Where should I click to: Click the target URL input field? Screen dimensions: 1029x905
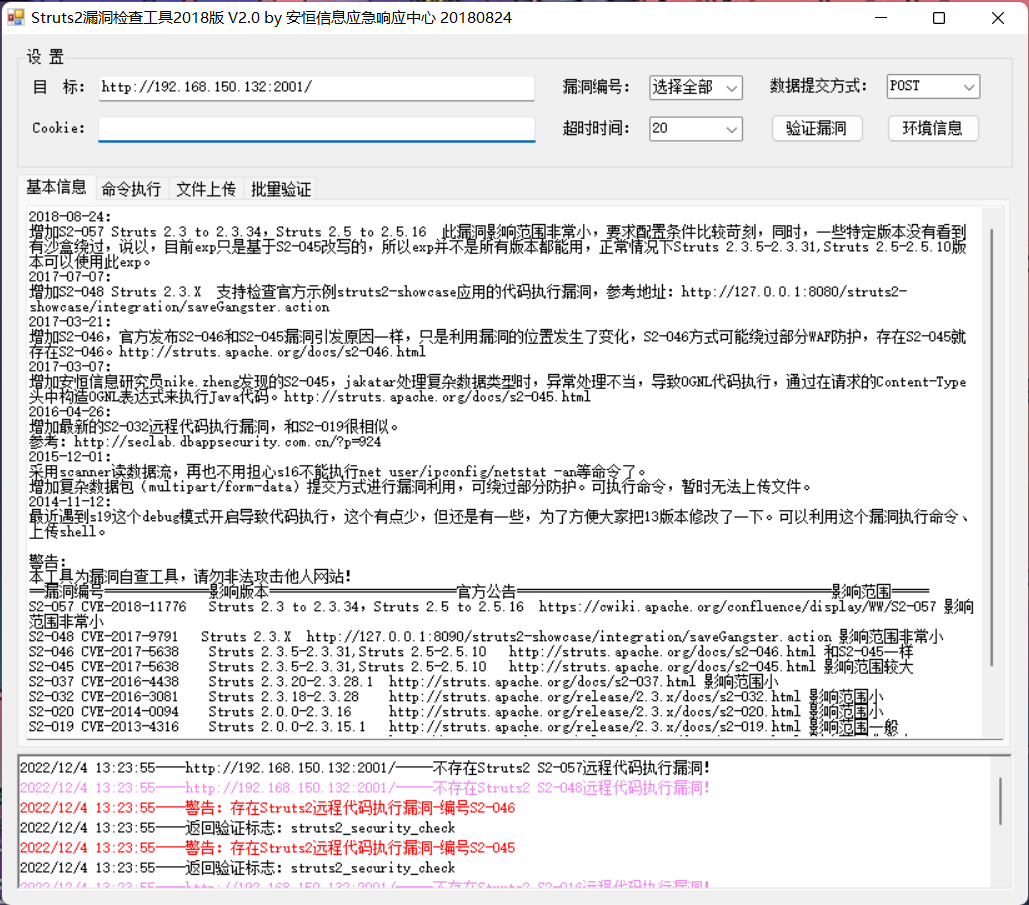tap(316, 87)
